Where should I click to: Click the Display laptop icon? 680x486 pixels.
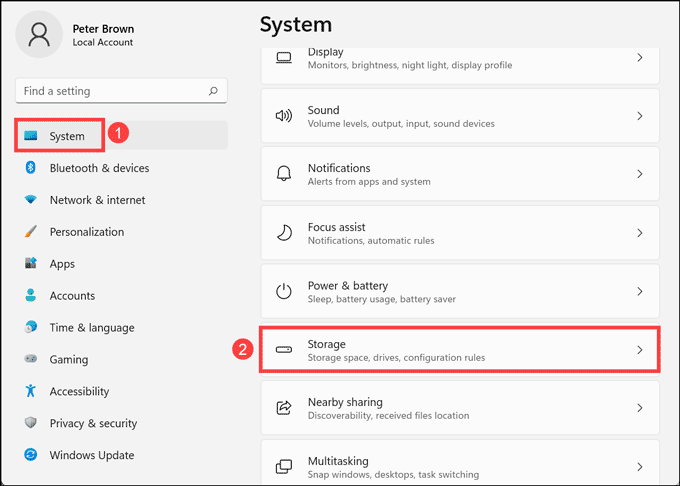point(284,58)
